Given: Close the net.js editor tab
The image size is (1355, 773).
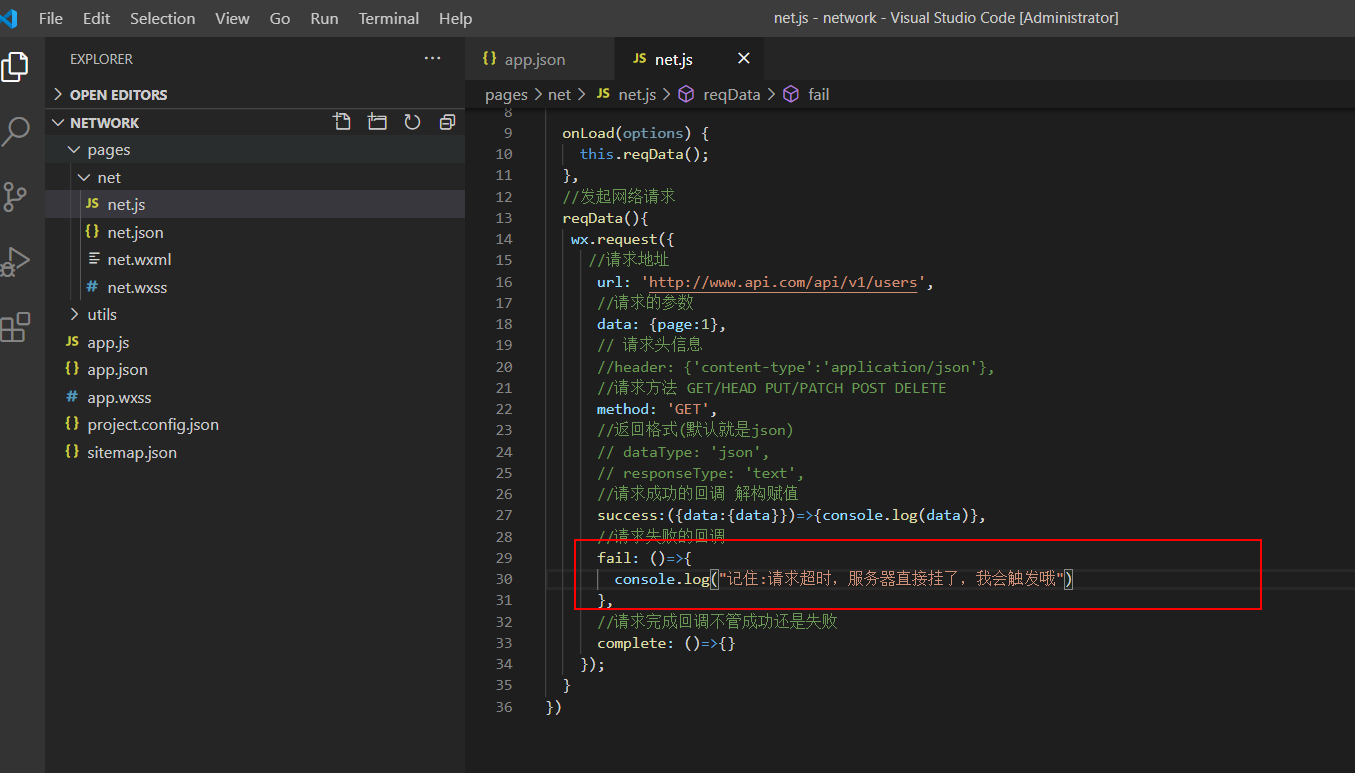Looking at the screenshot, I should coord(743,59).
